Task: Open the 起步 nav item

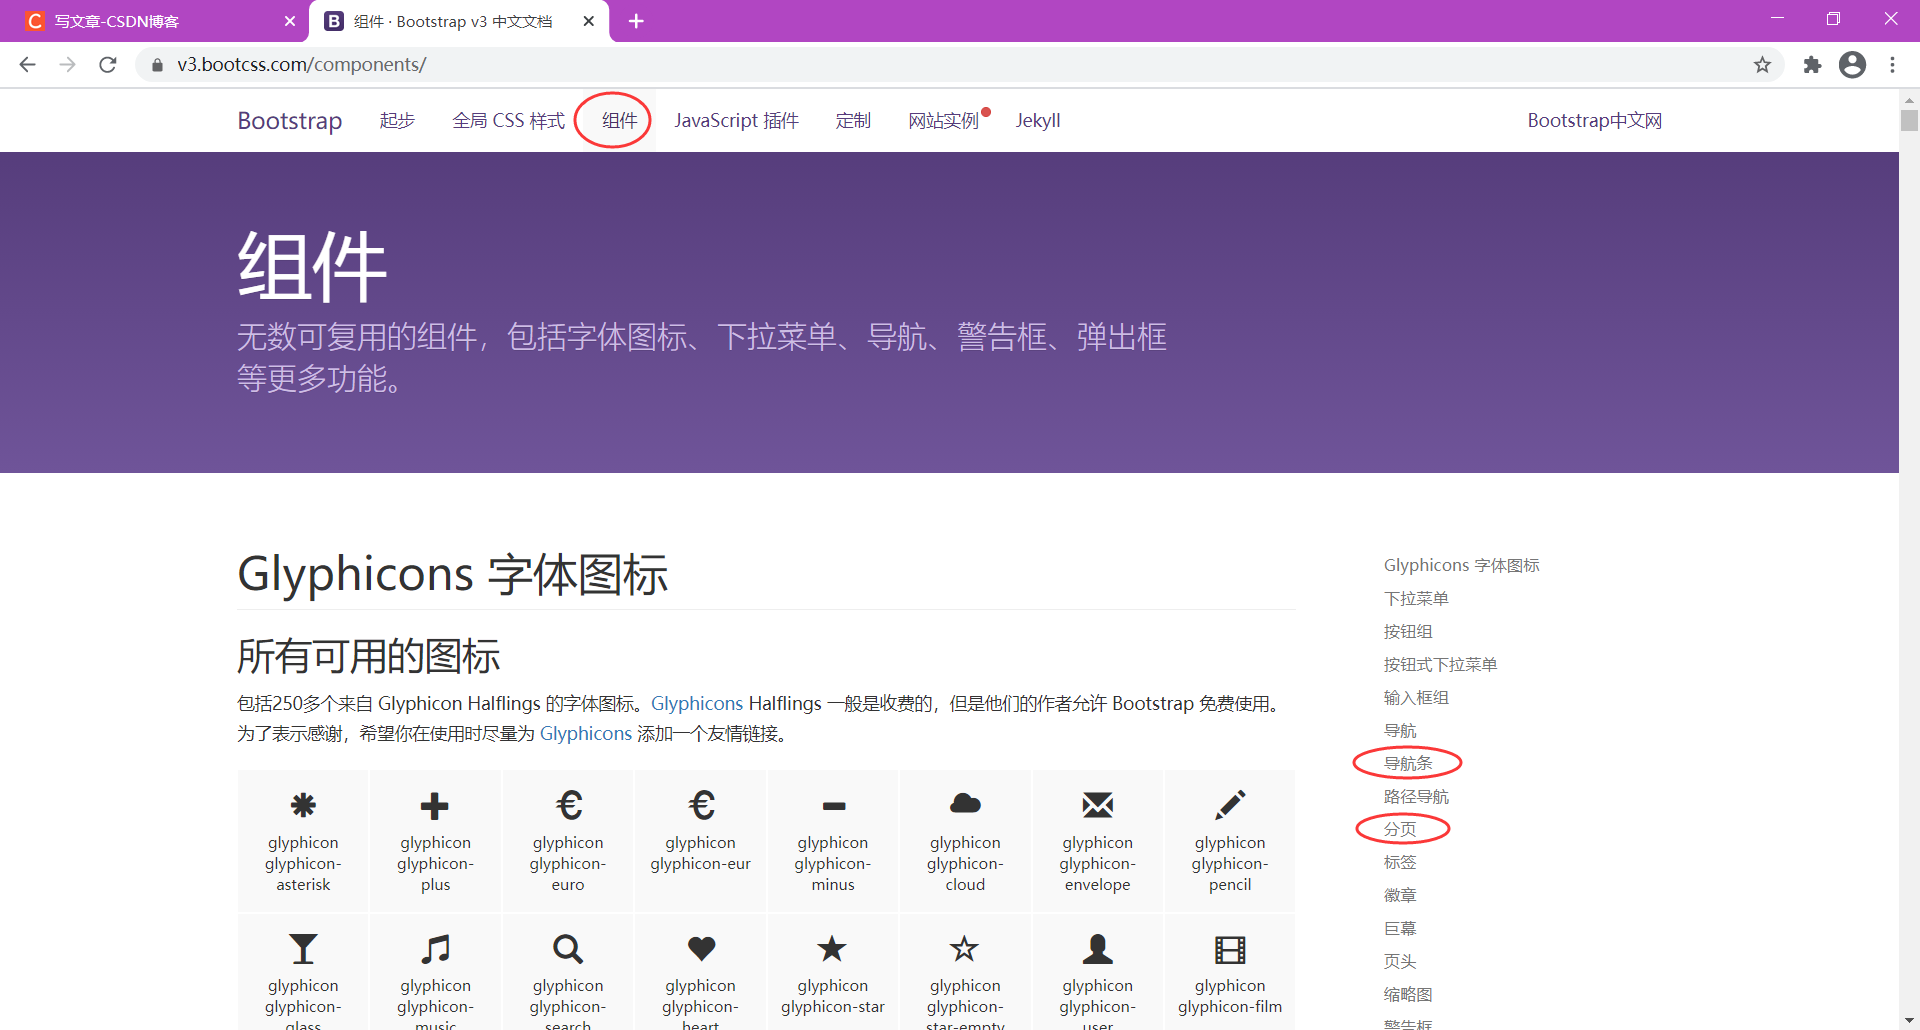Action: [397, 120]
